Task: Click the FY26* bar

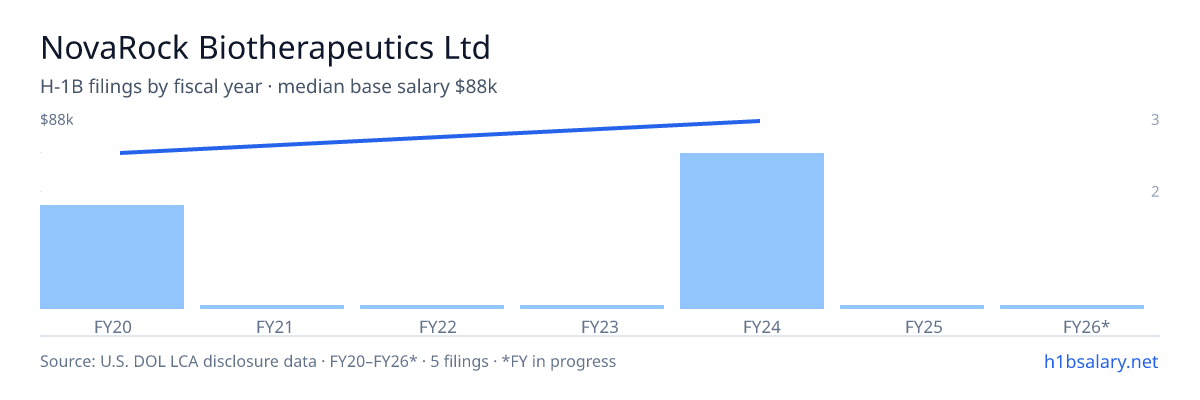Action: [x=1072, y=307]
